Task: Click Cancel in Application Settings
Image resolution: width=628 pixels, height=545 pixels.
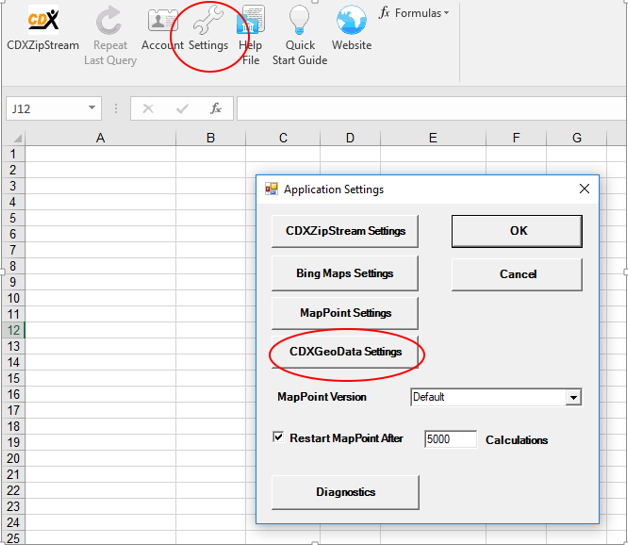Action: pos(517,274)
